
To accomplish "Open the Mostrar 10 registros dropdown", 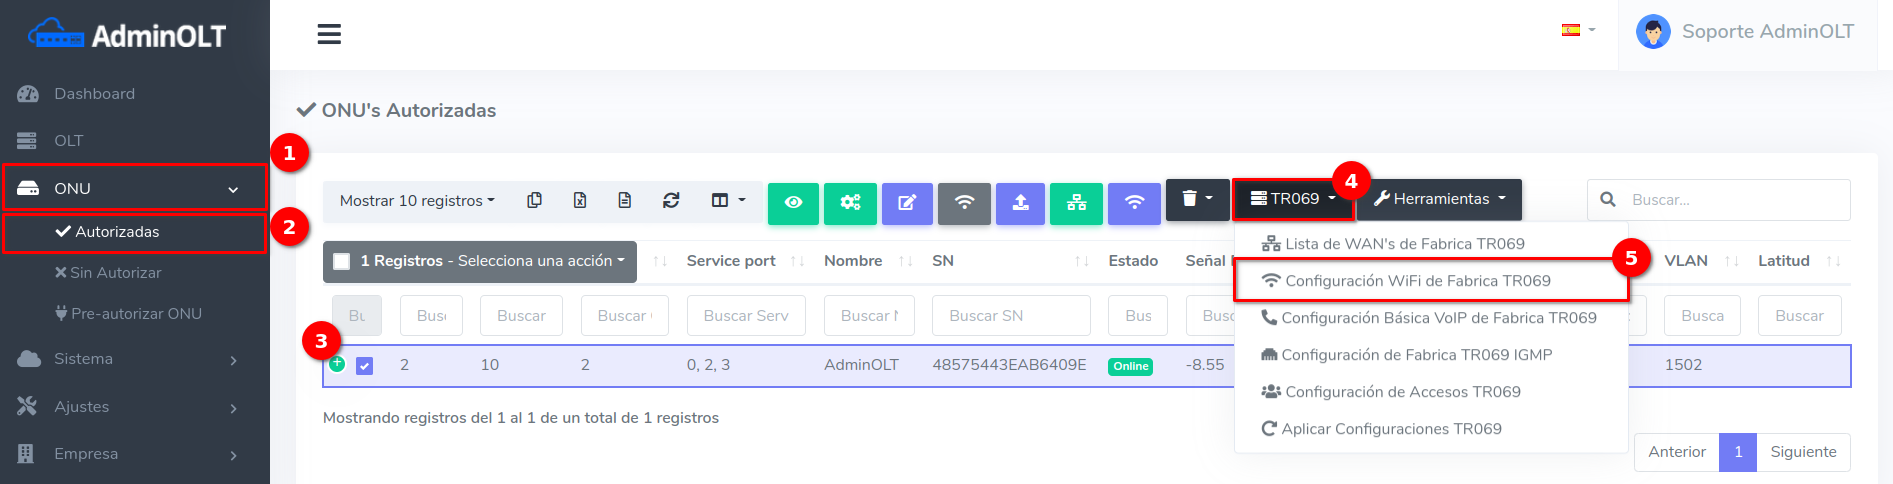I will click(417, 201).
